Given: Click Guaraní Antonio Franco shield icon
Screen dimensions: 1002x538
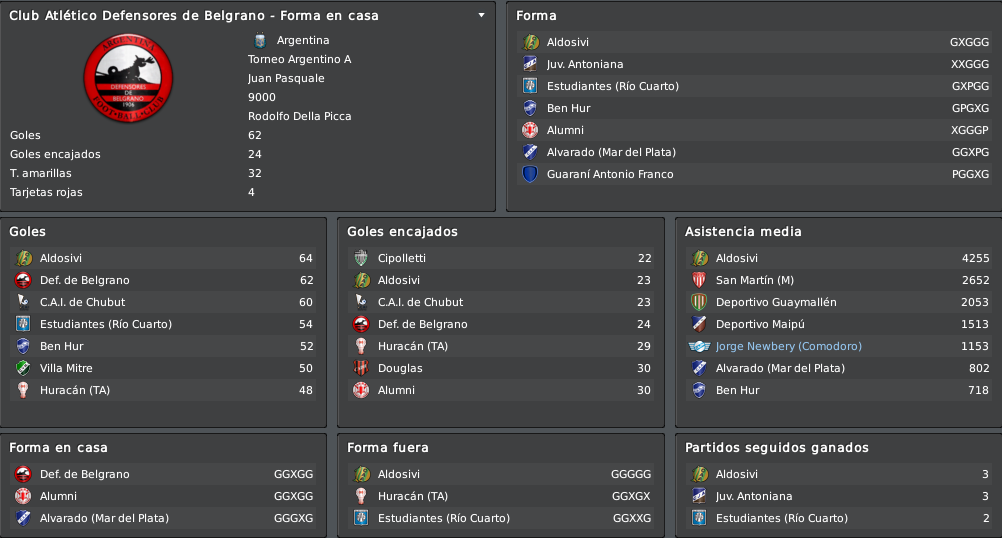Looking at the screenshot, I should (x=530, y=174).
